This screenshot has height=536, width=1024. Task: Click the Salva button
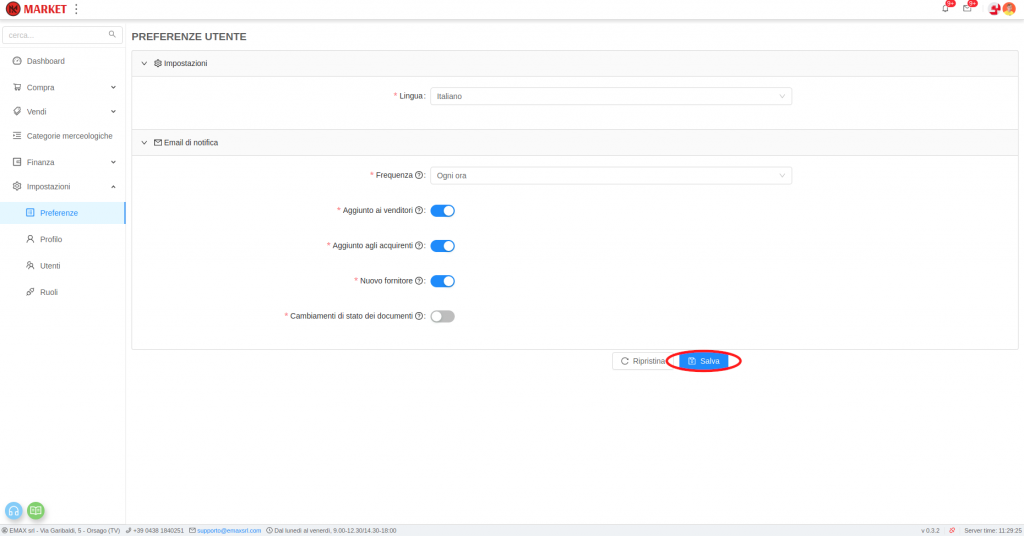pyautogui.click(x=704, y=361)
